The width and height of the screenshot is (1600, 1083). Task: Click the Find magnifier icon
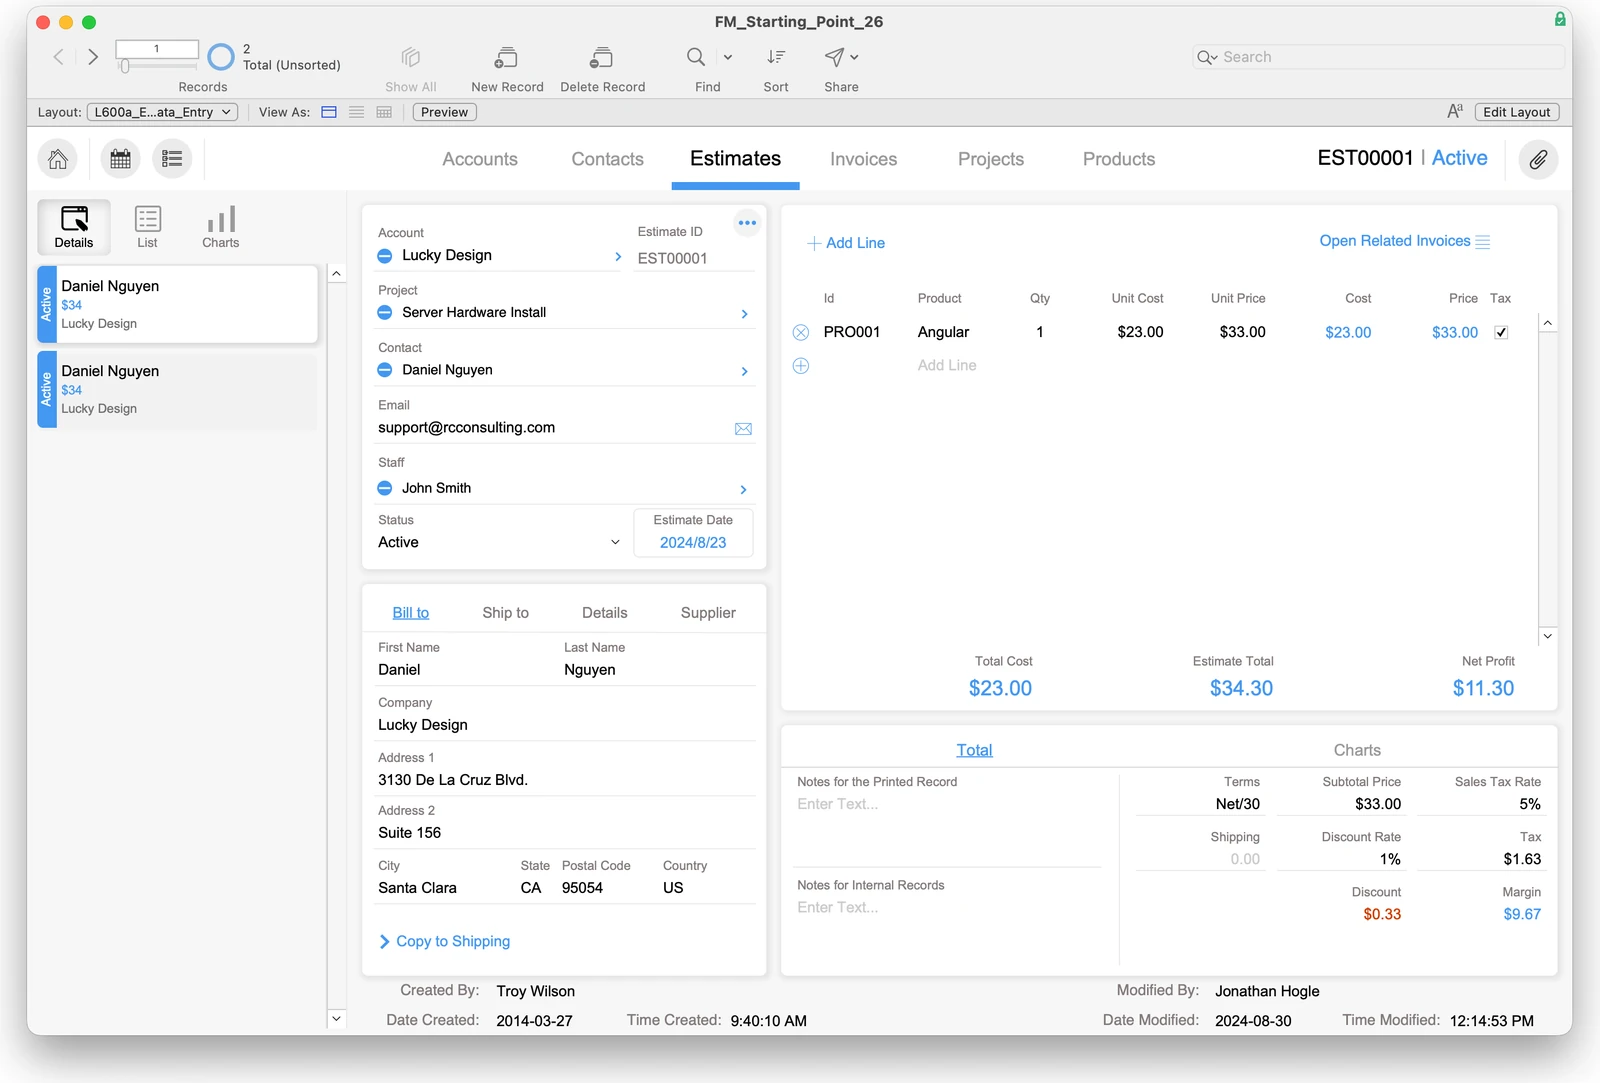coord(696,57)
